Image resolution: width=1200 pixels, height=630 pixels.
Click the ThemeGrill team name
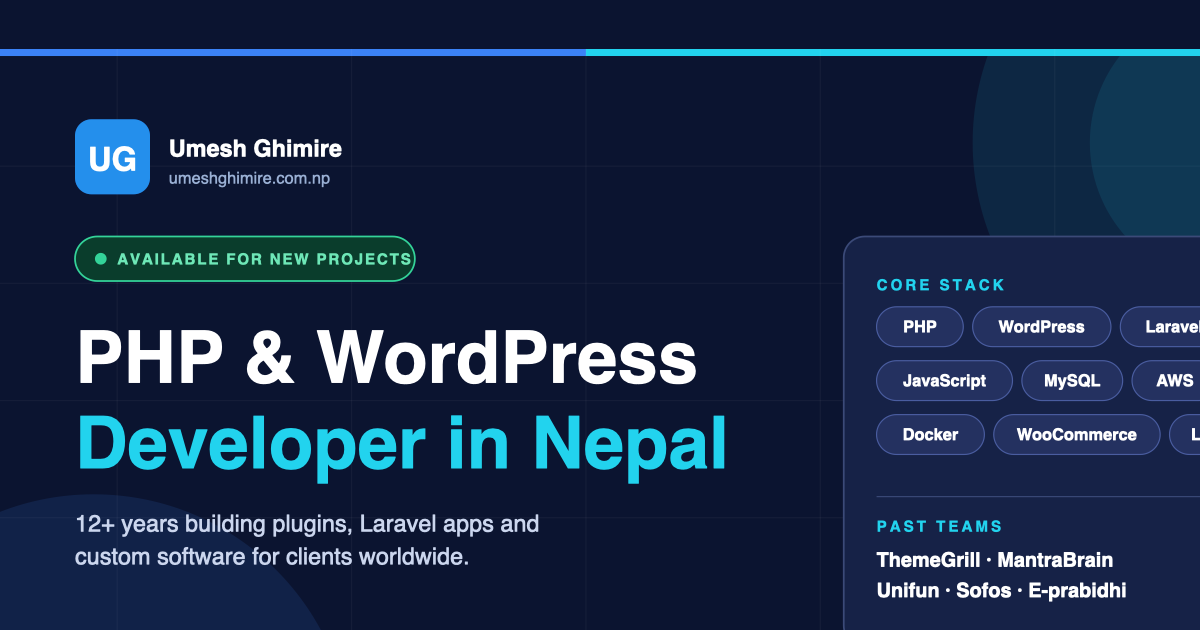tap(929, 560)
